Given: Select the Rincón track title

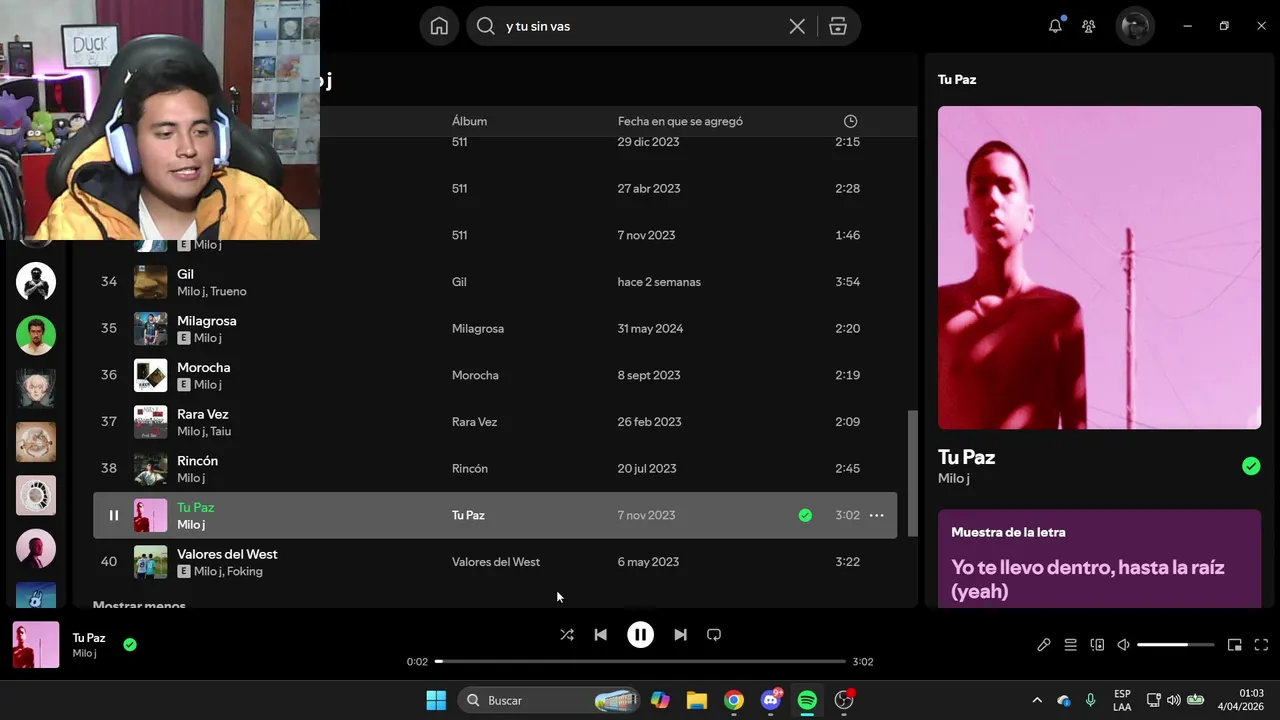Looking at the screenshot, I should click(197, 461).
